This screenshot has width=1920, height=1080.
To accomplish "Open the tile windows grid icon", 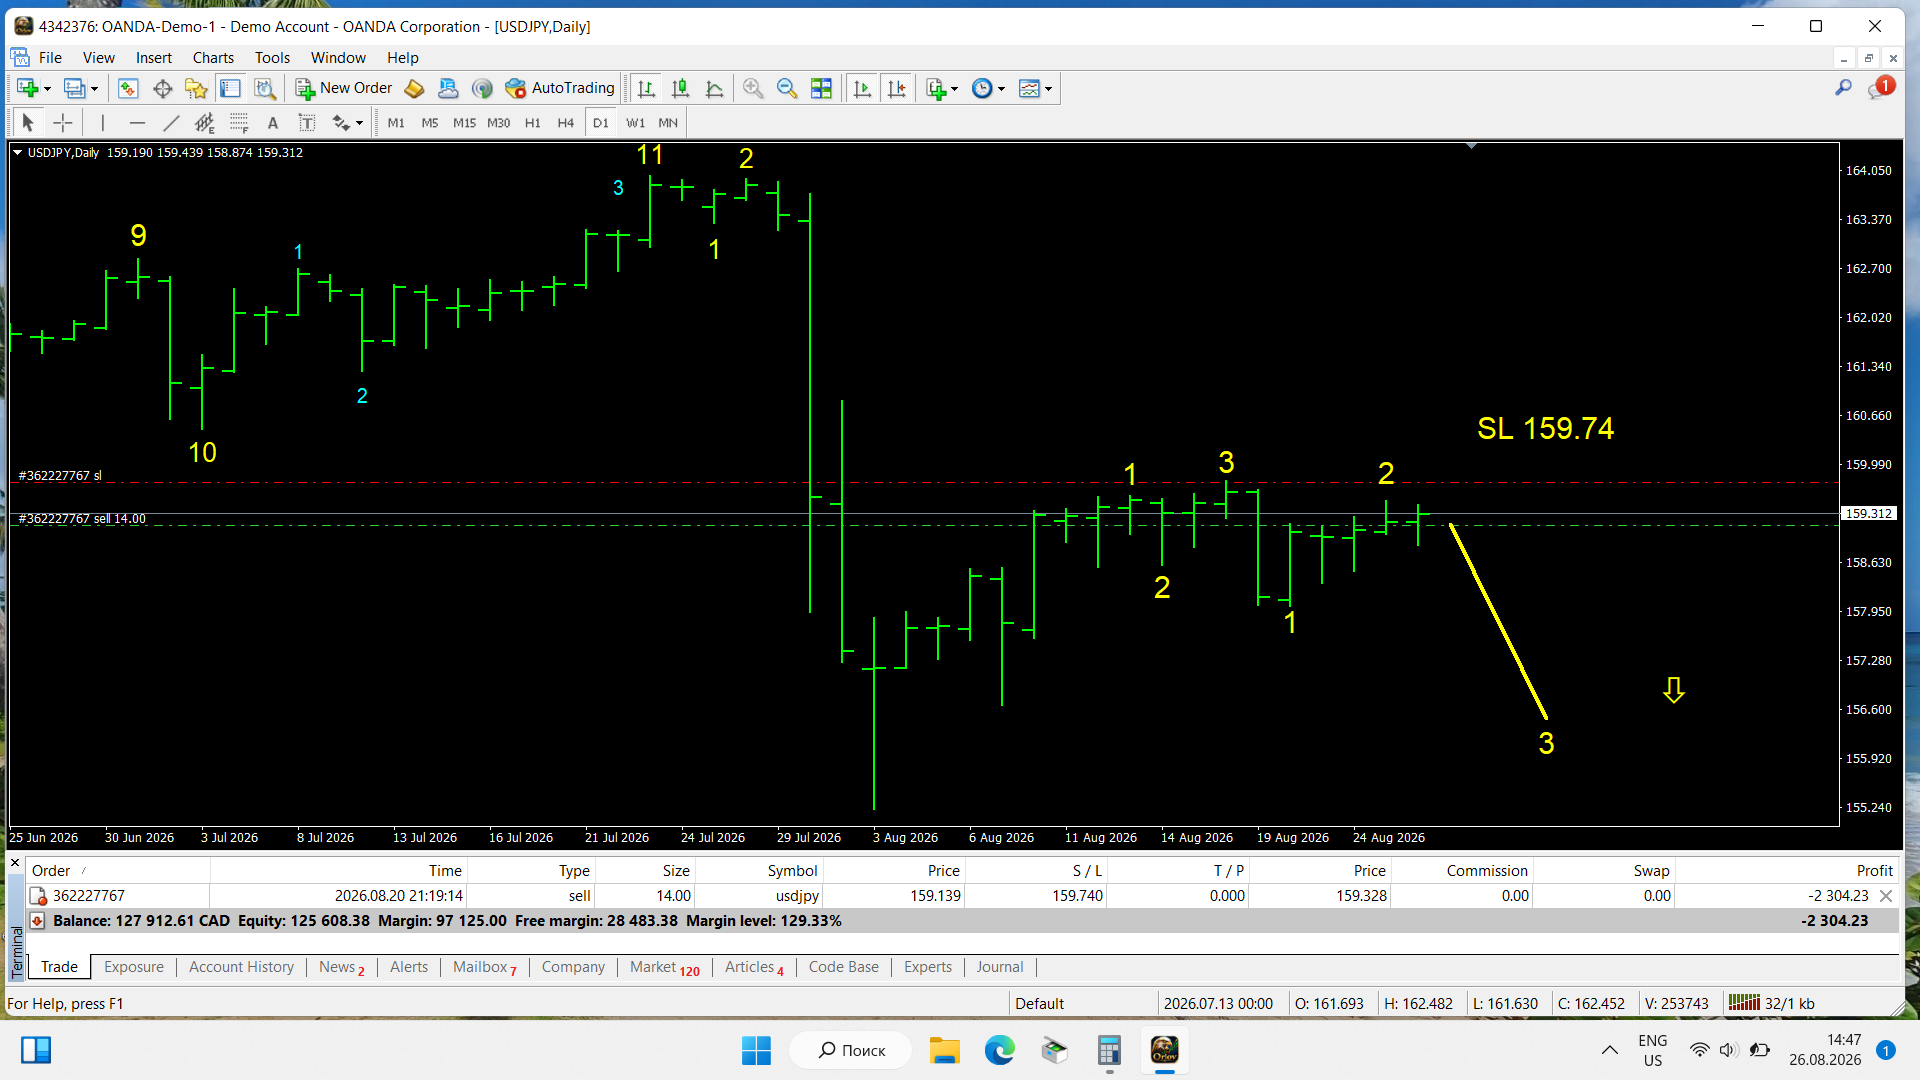I will coord(821,89).
